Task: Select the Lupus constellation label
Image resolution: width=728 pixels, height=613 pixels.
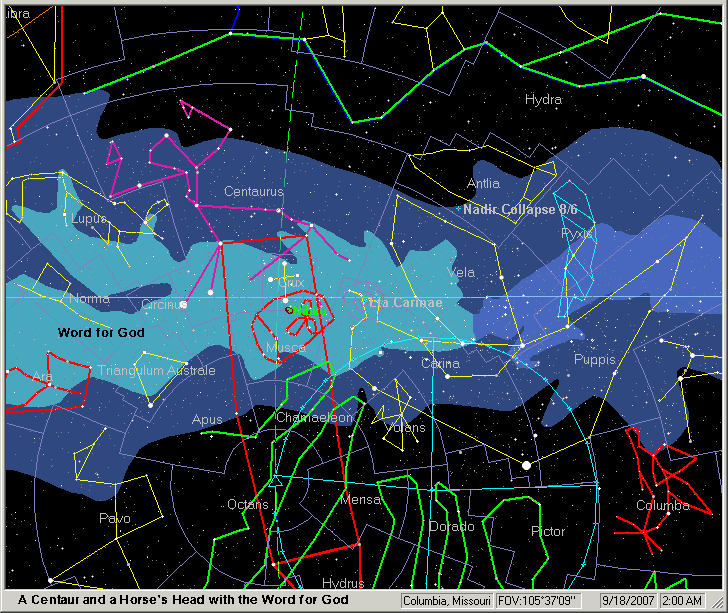Action: point(88,218)
